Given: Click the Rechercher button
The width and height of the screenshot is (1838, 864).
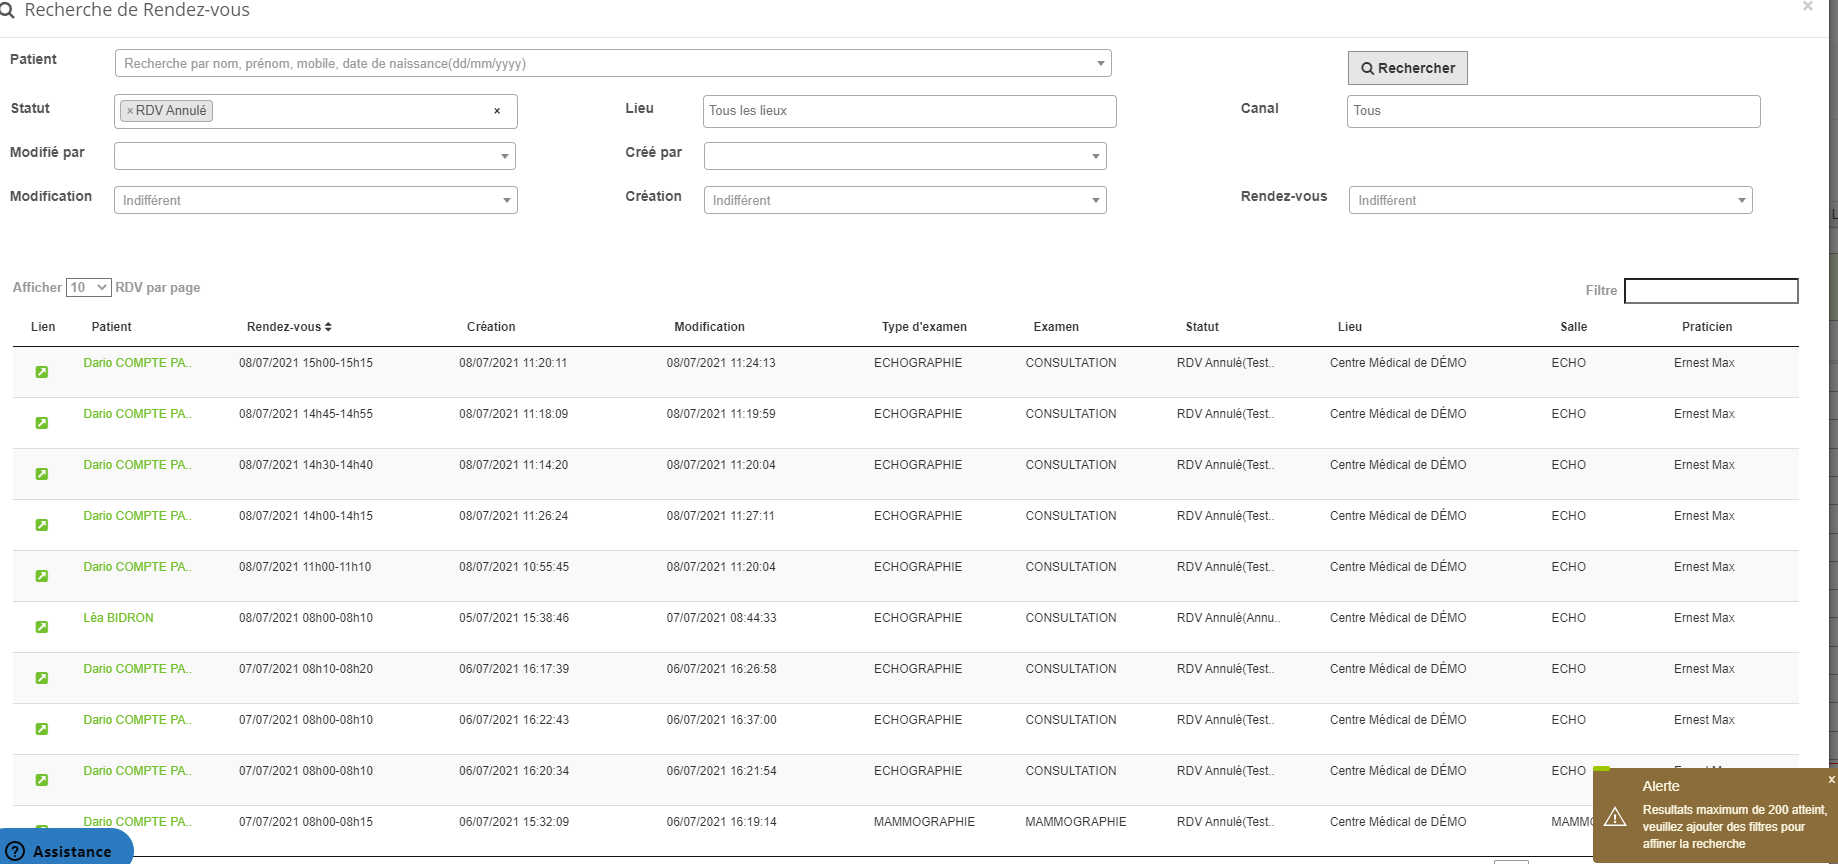Looking at the screenshot, I should pos(1407,68).
